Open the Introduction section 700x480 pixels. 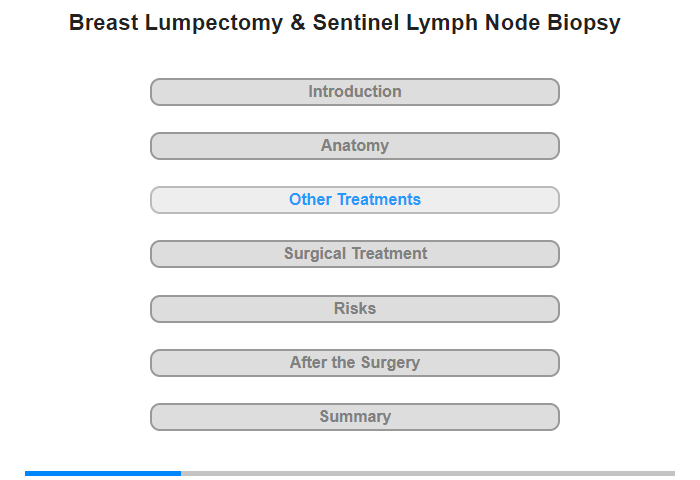(x=354, y=92)
